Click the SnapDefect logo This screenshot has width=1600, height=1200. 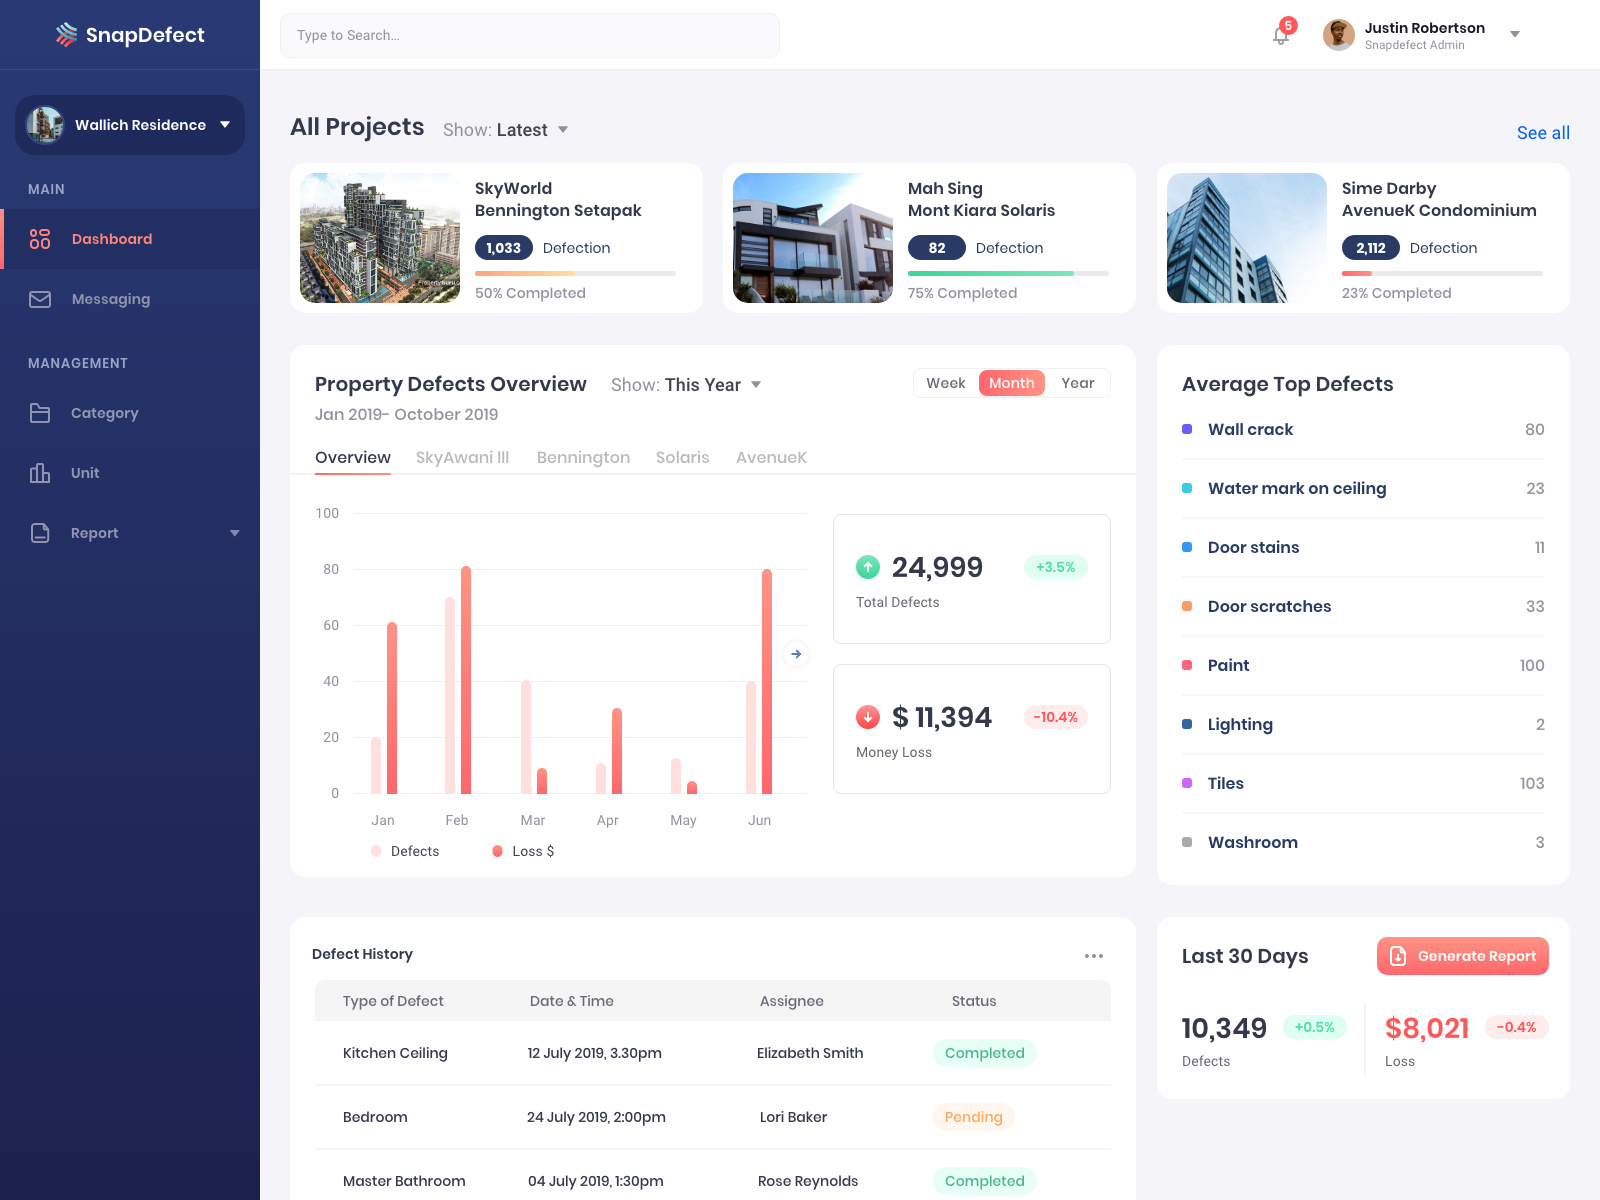coord(130,34)
